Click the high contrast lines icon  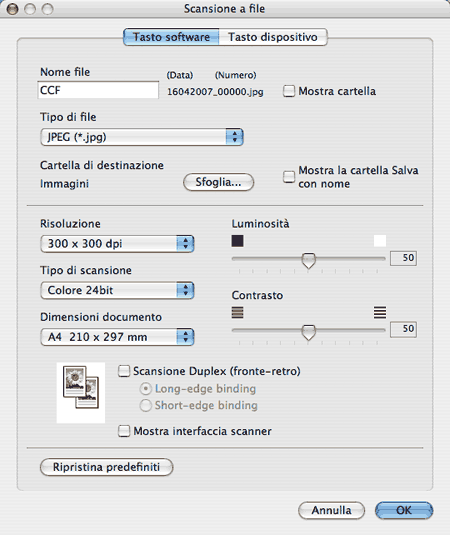[380, 312]
